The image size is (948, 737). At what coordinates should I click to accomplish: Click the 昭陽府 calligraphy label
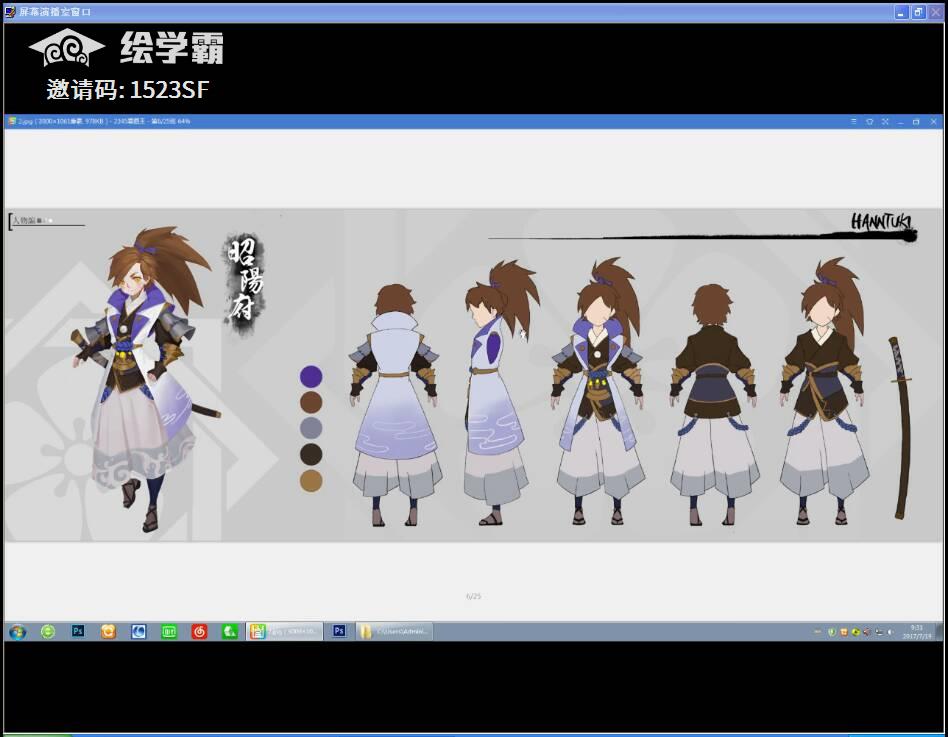click(245, 281)
